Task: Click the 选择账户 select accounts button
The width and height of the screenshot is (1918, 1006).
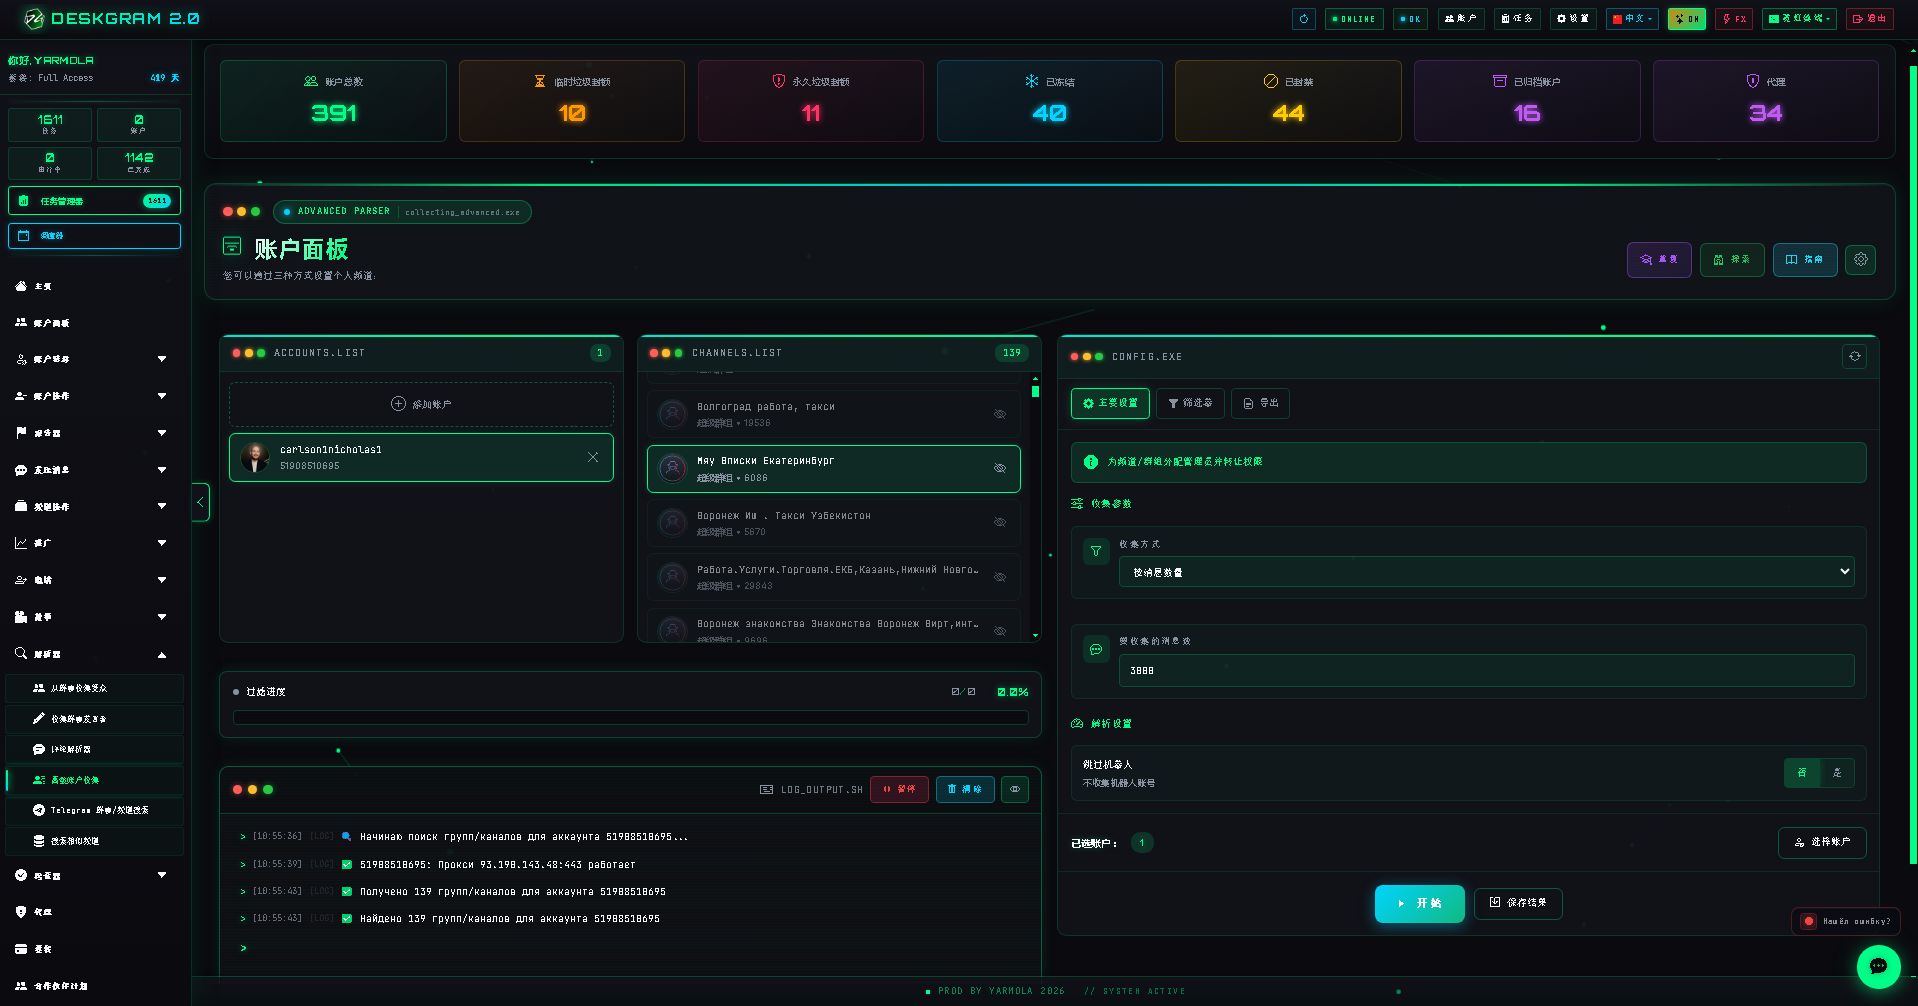Action: 1822,842
